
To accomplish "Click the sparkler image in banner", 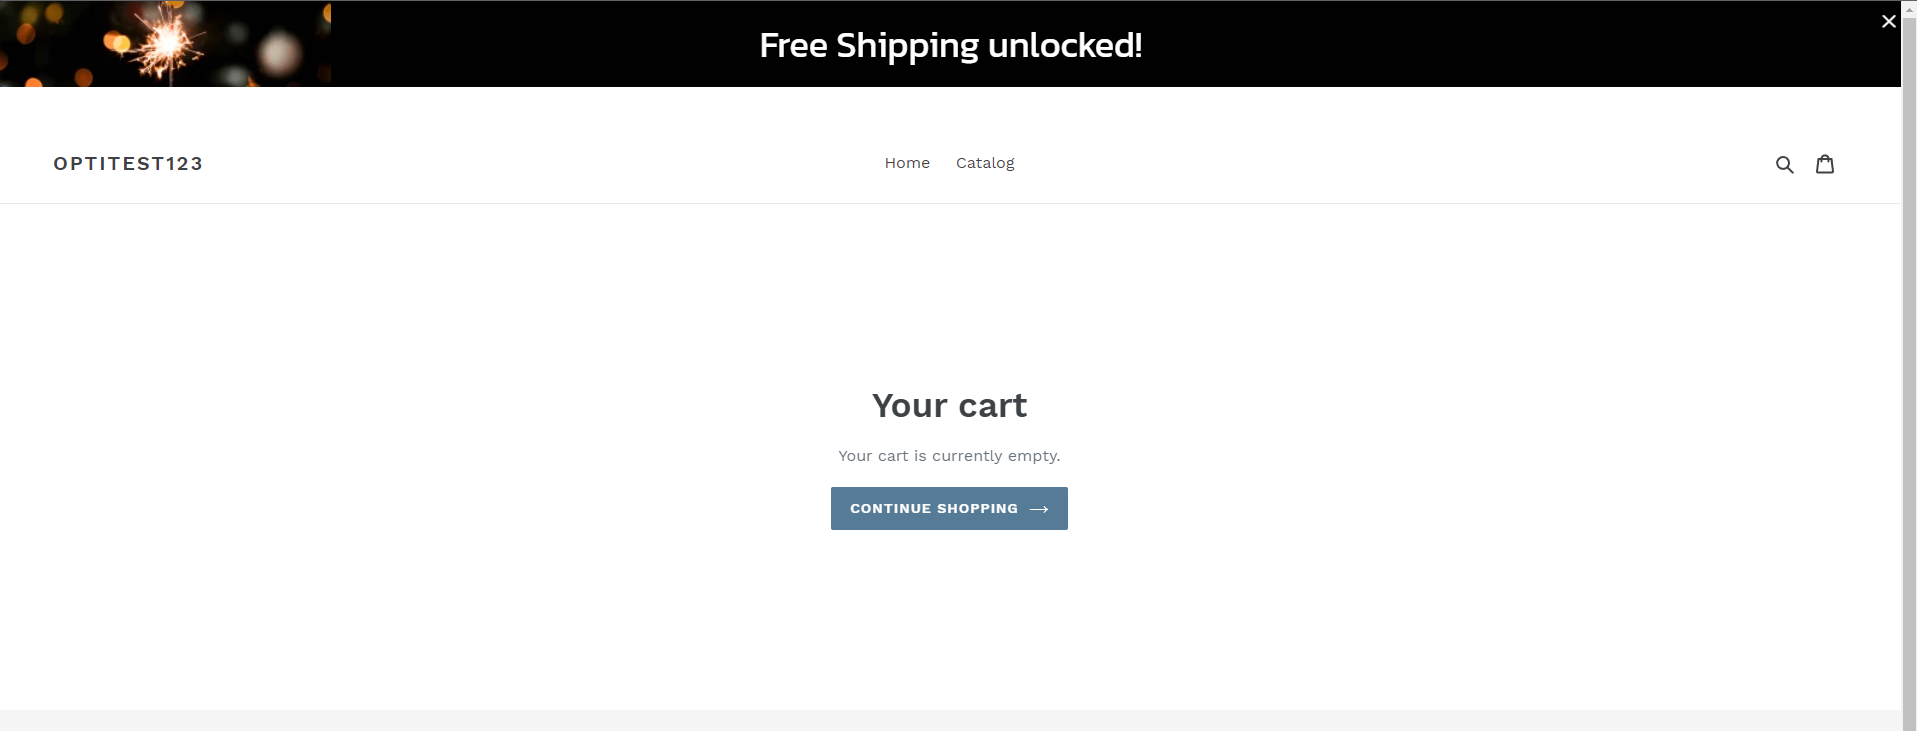I will [x=165, y=44].
